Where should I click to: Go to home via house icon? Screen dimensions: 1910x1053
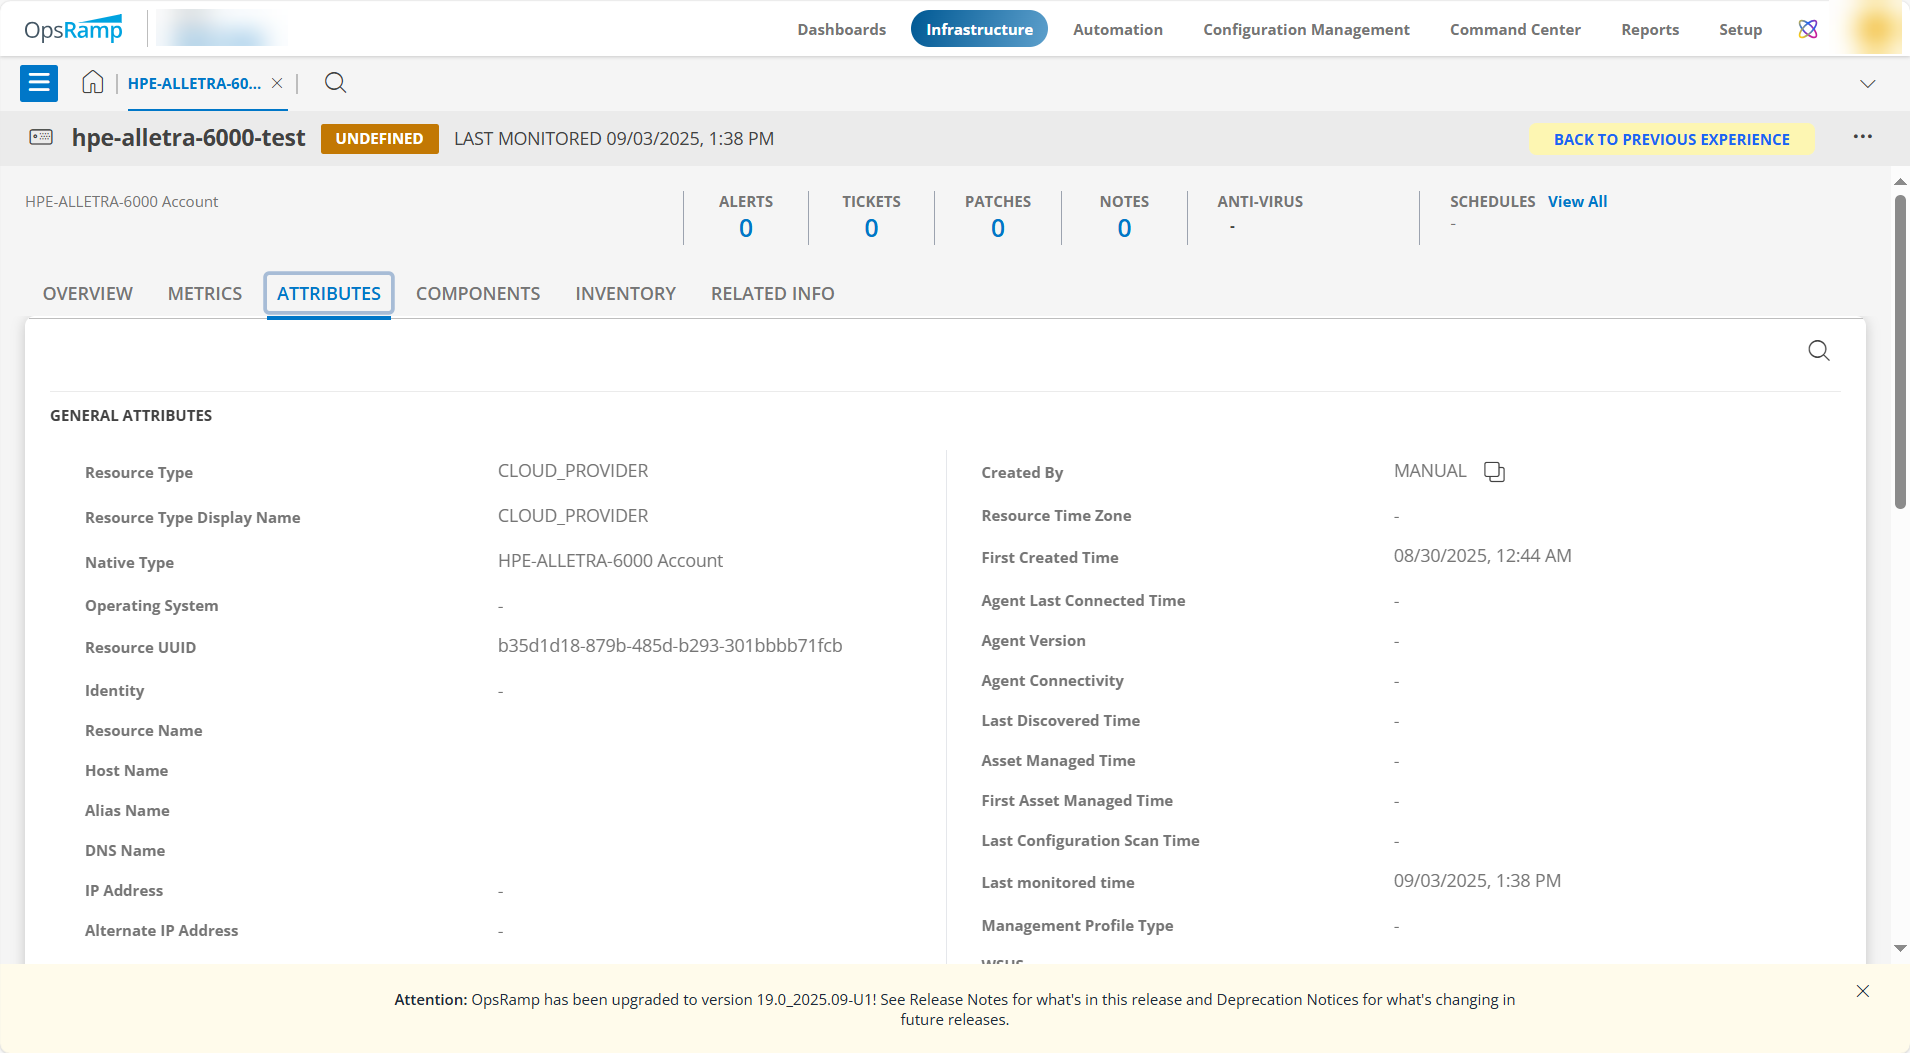point(93,83)
